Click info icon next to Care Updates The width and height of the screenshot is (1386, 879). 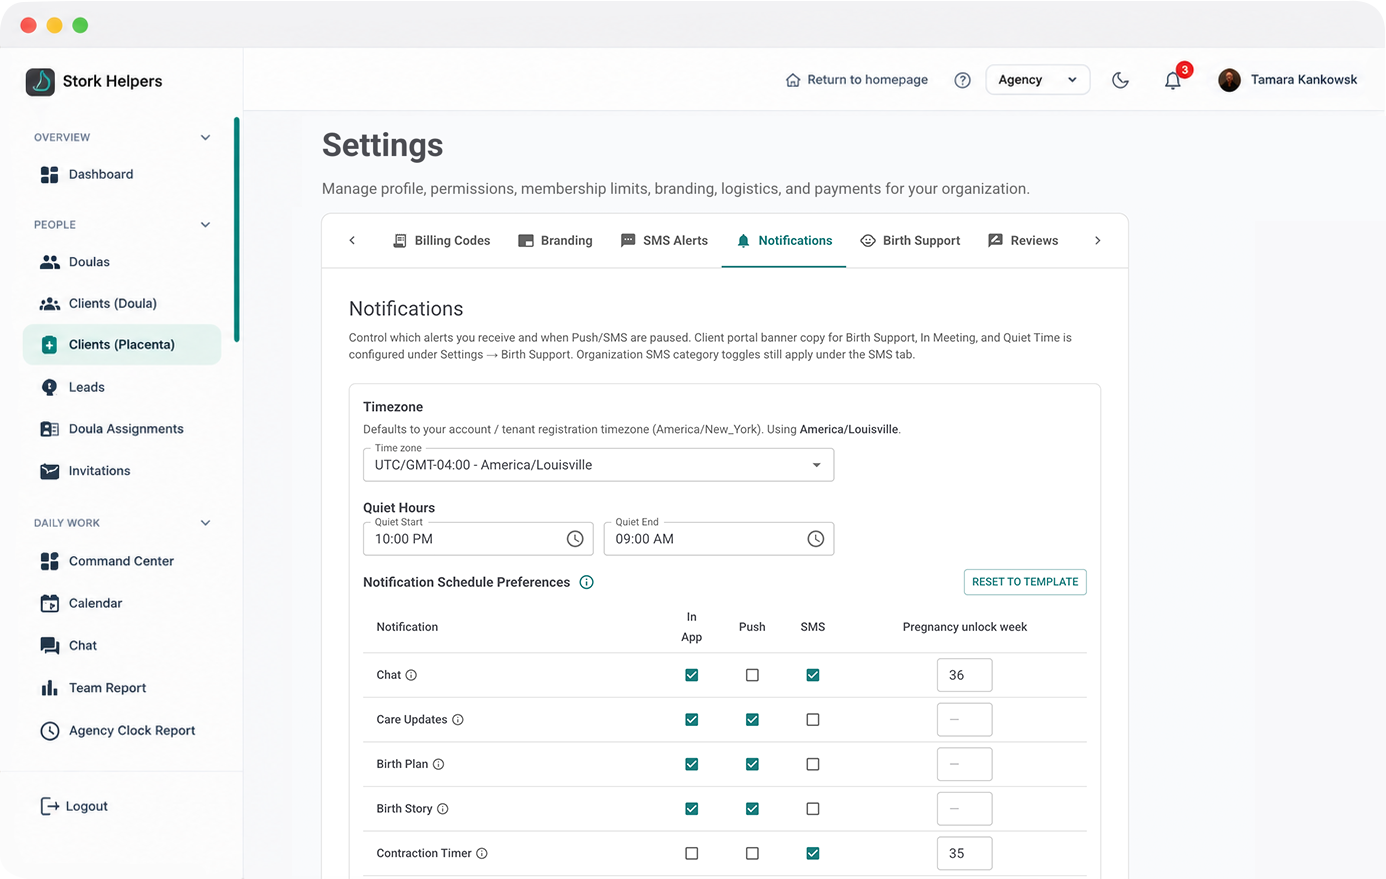[x=458, y=720]
